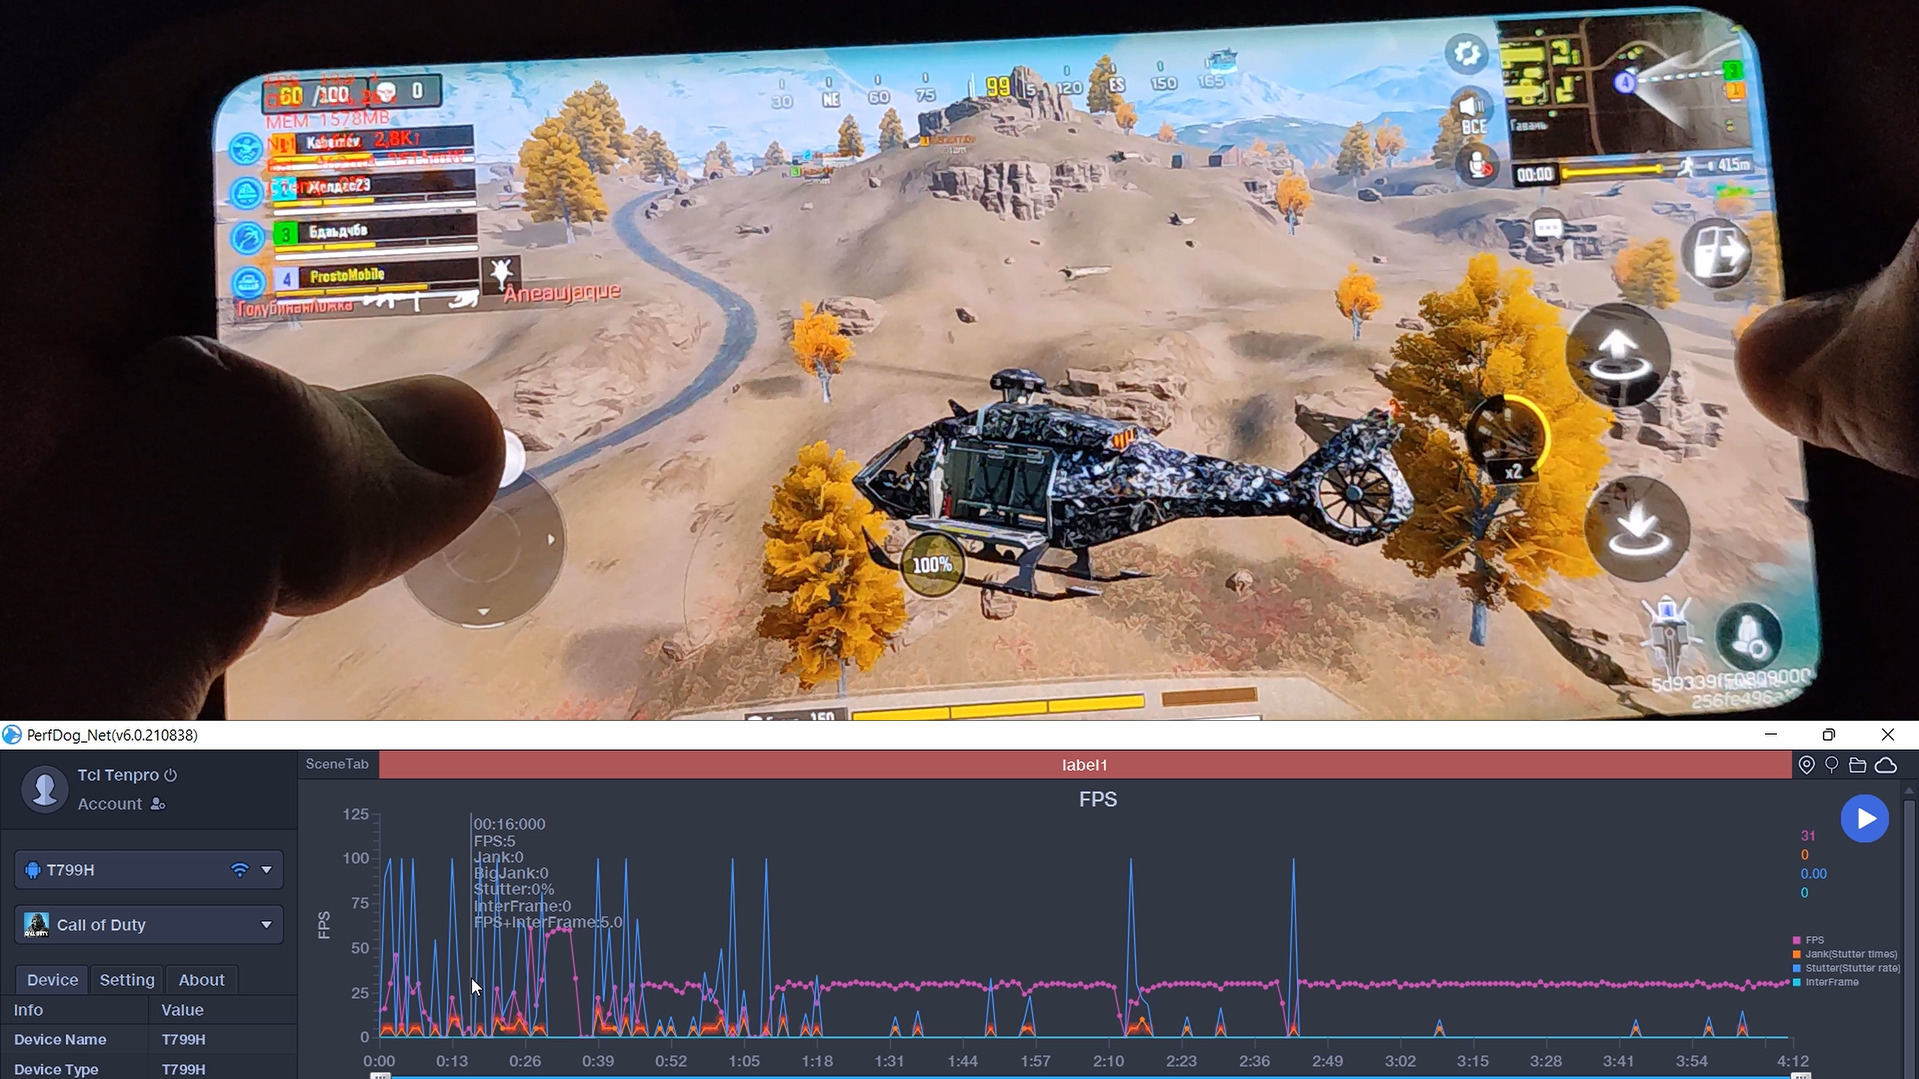Open the About tab
The image size is (1919, 1079).
pos(201,980)
